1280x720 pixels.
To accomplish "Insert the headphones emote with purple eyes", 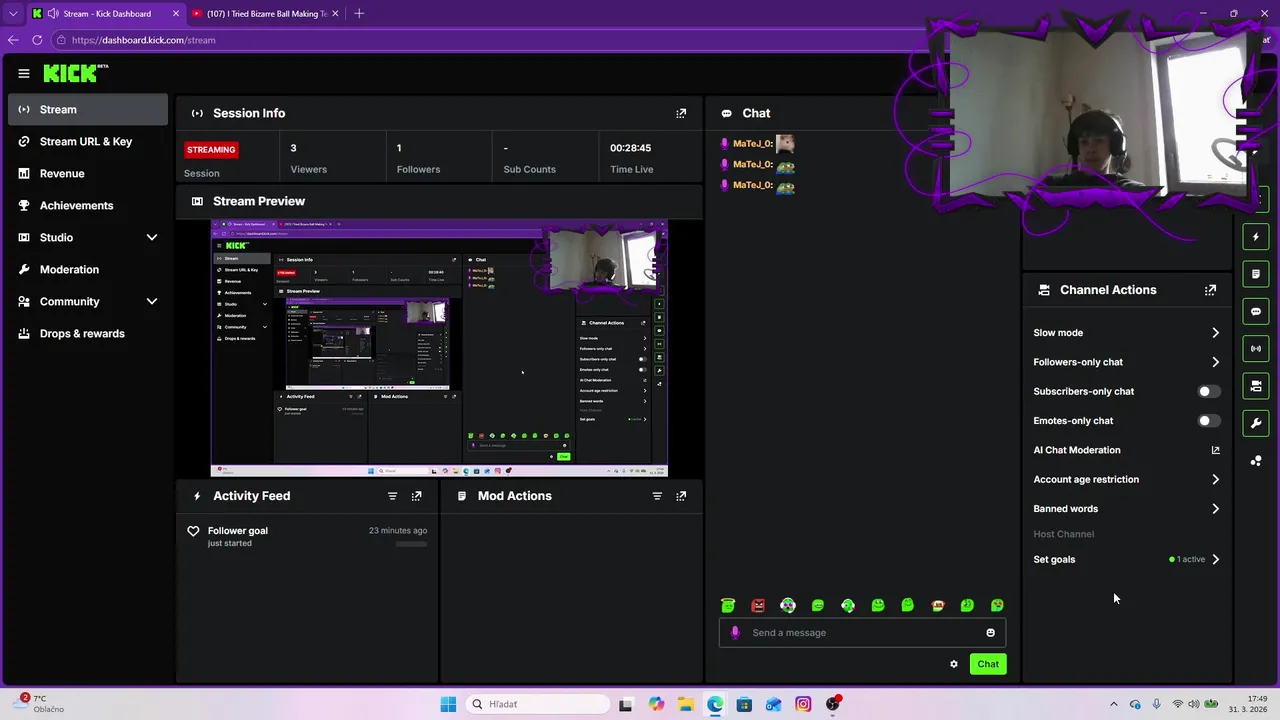I will pyautogui.click(x=788, y=605).
